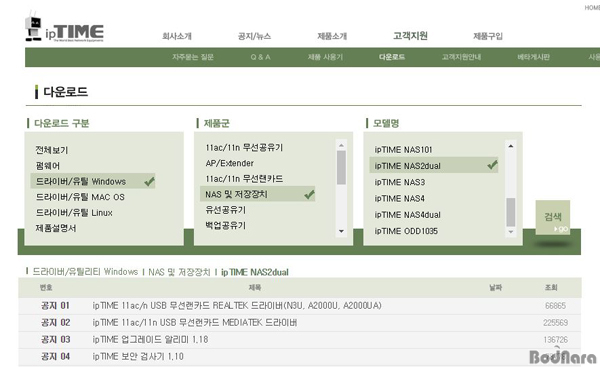The image size is (600, 367).
Task: Select 드라이버/유틸 Windows option
Action: coord(93,181)
